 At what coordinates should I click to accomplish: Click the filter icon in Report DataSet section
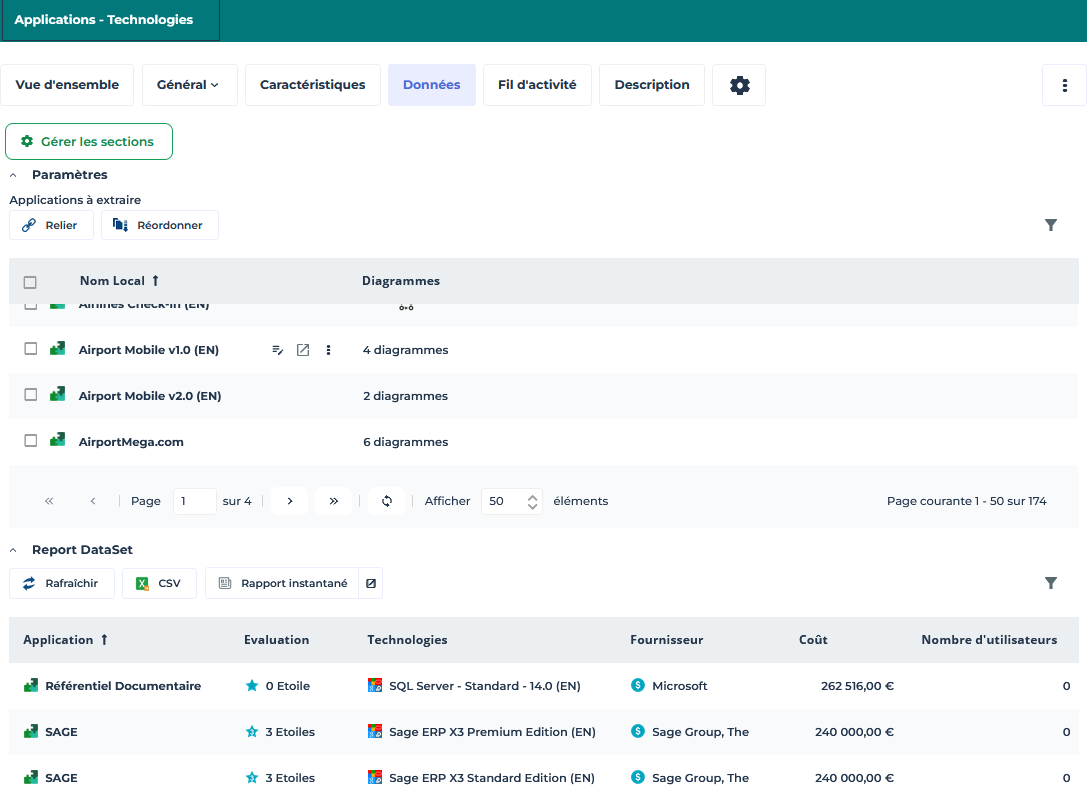1051,583
